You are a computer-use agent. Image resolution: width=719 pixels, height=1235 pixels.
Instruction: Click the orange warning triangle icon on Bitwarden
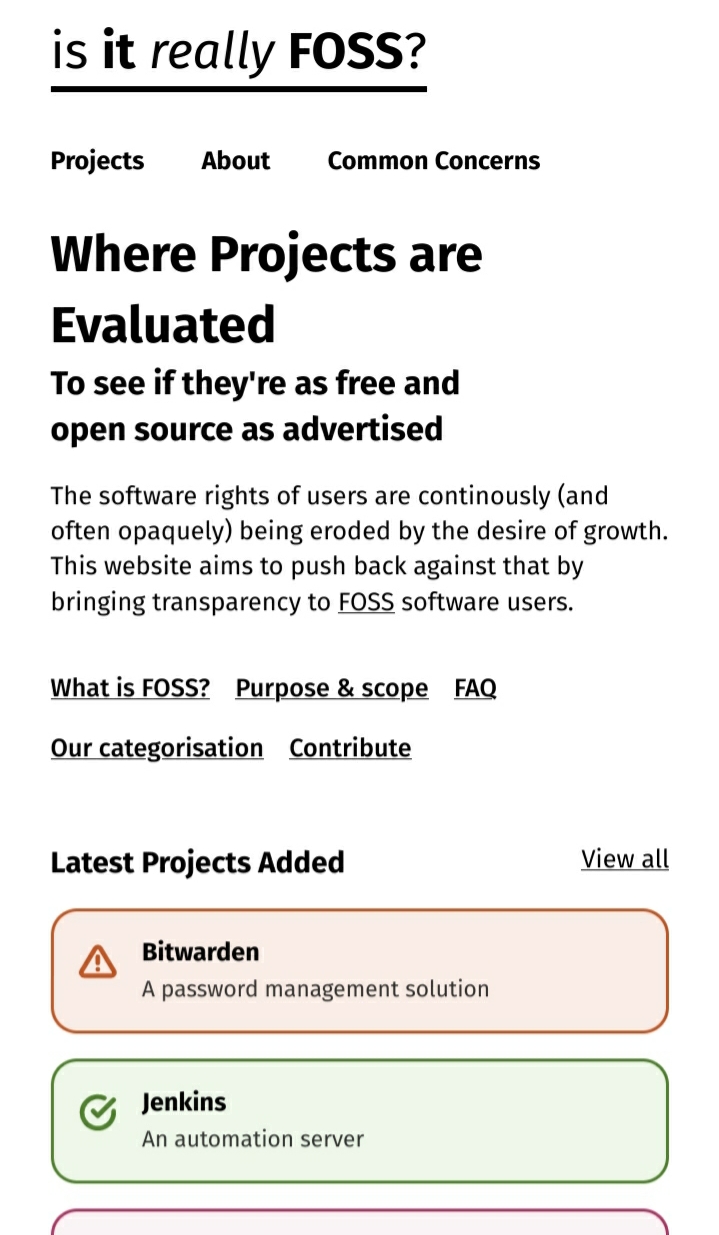click(97, 962)
